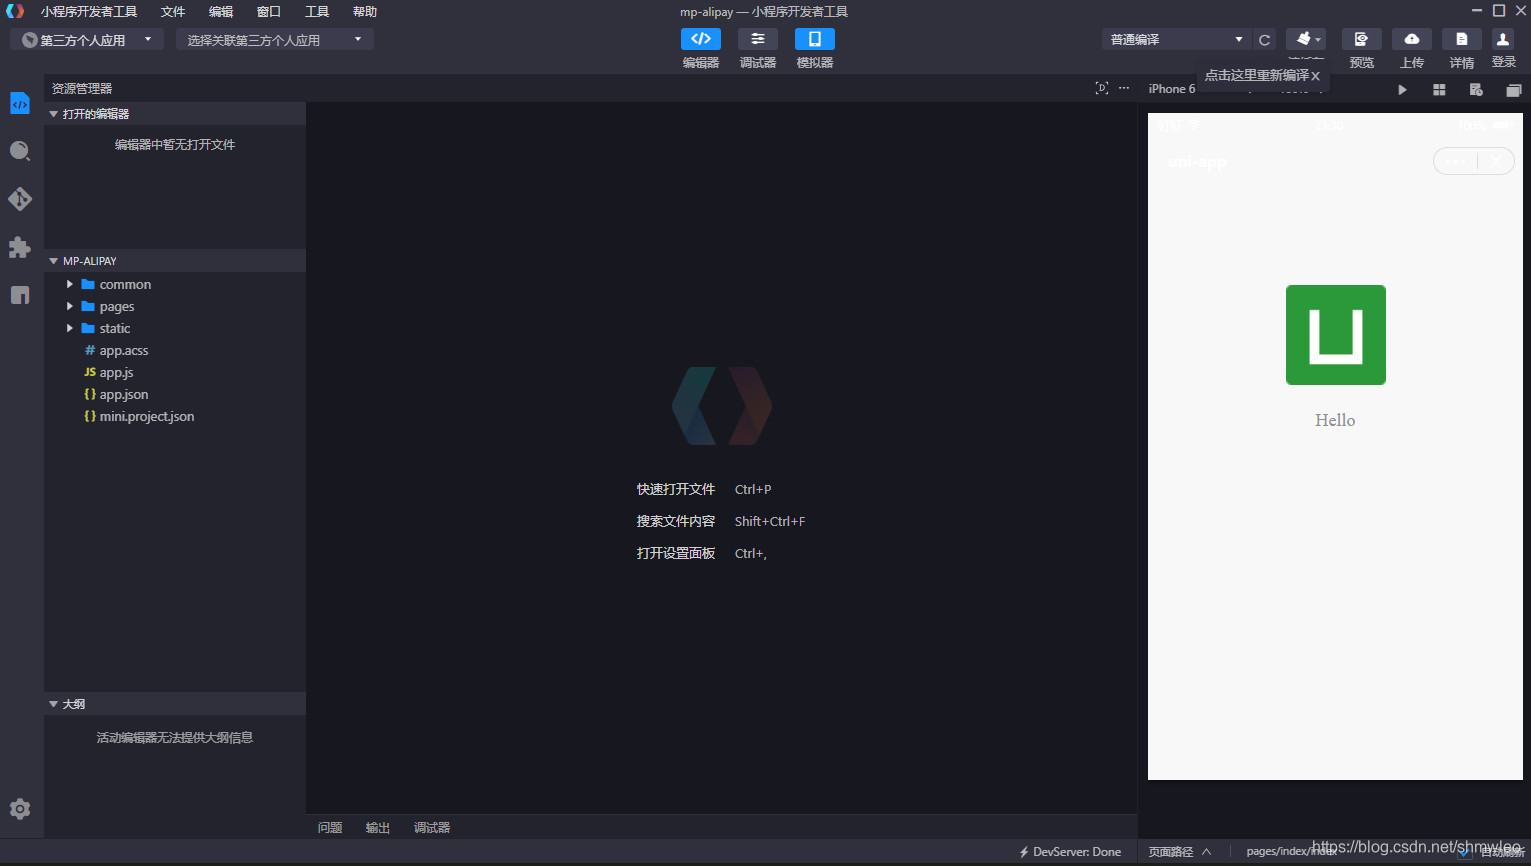Screen dimensions: 1531x866
Task: Collapse the MP-ALIPAY project tree
Action: point(175,261)
